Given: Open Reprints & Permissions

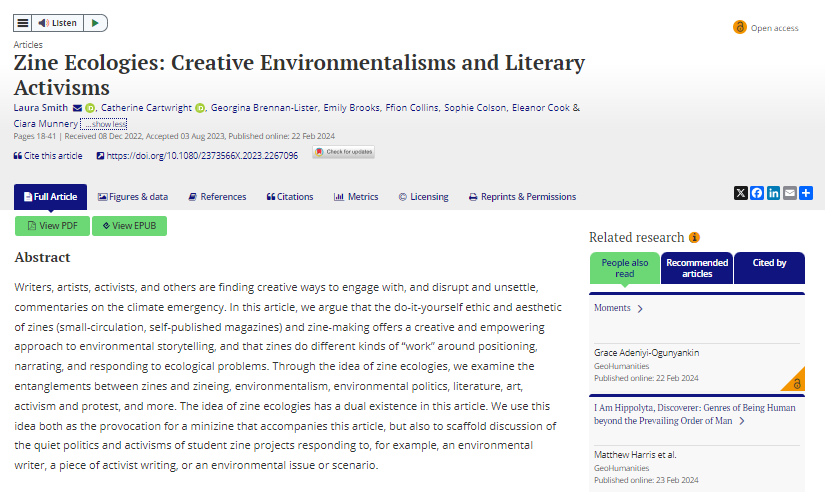Looking at the screenshot, I should point(522,197).
